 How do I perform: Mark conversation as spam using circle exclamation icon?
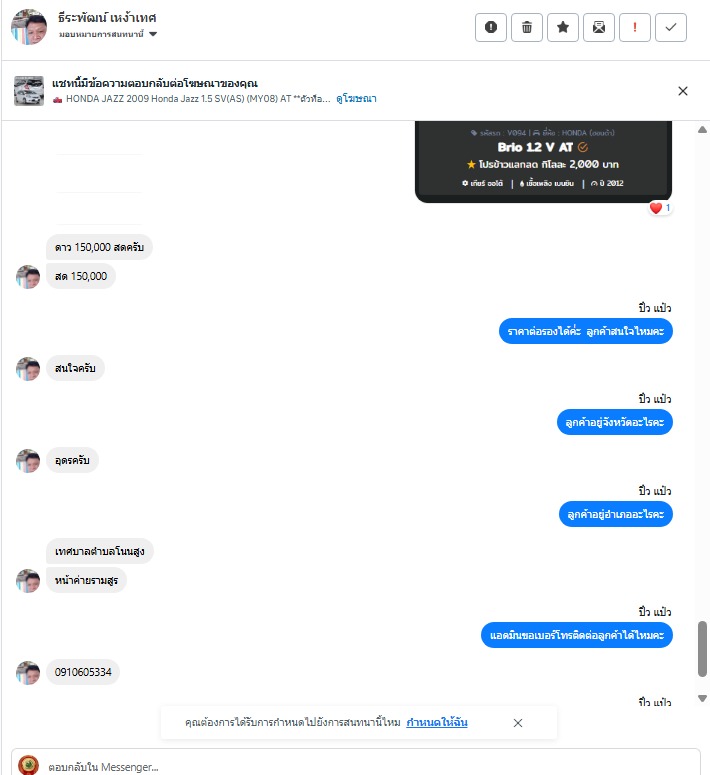490,27
